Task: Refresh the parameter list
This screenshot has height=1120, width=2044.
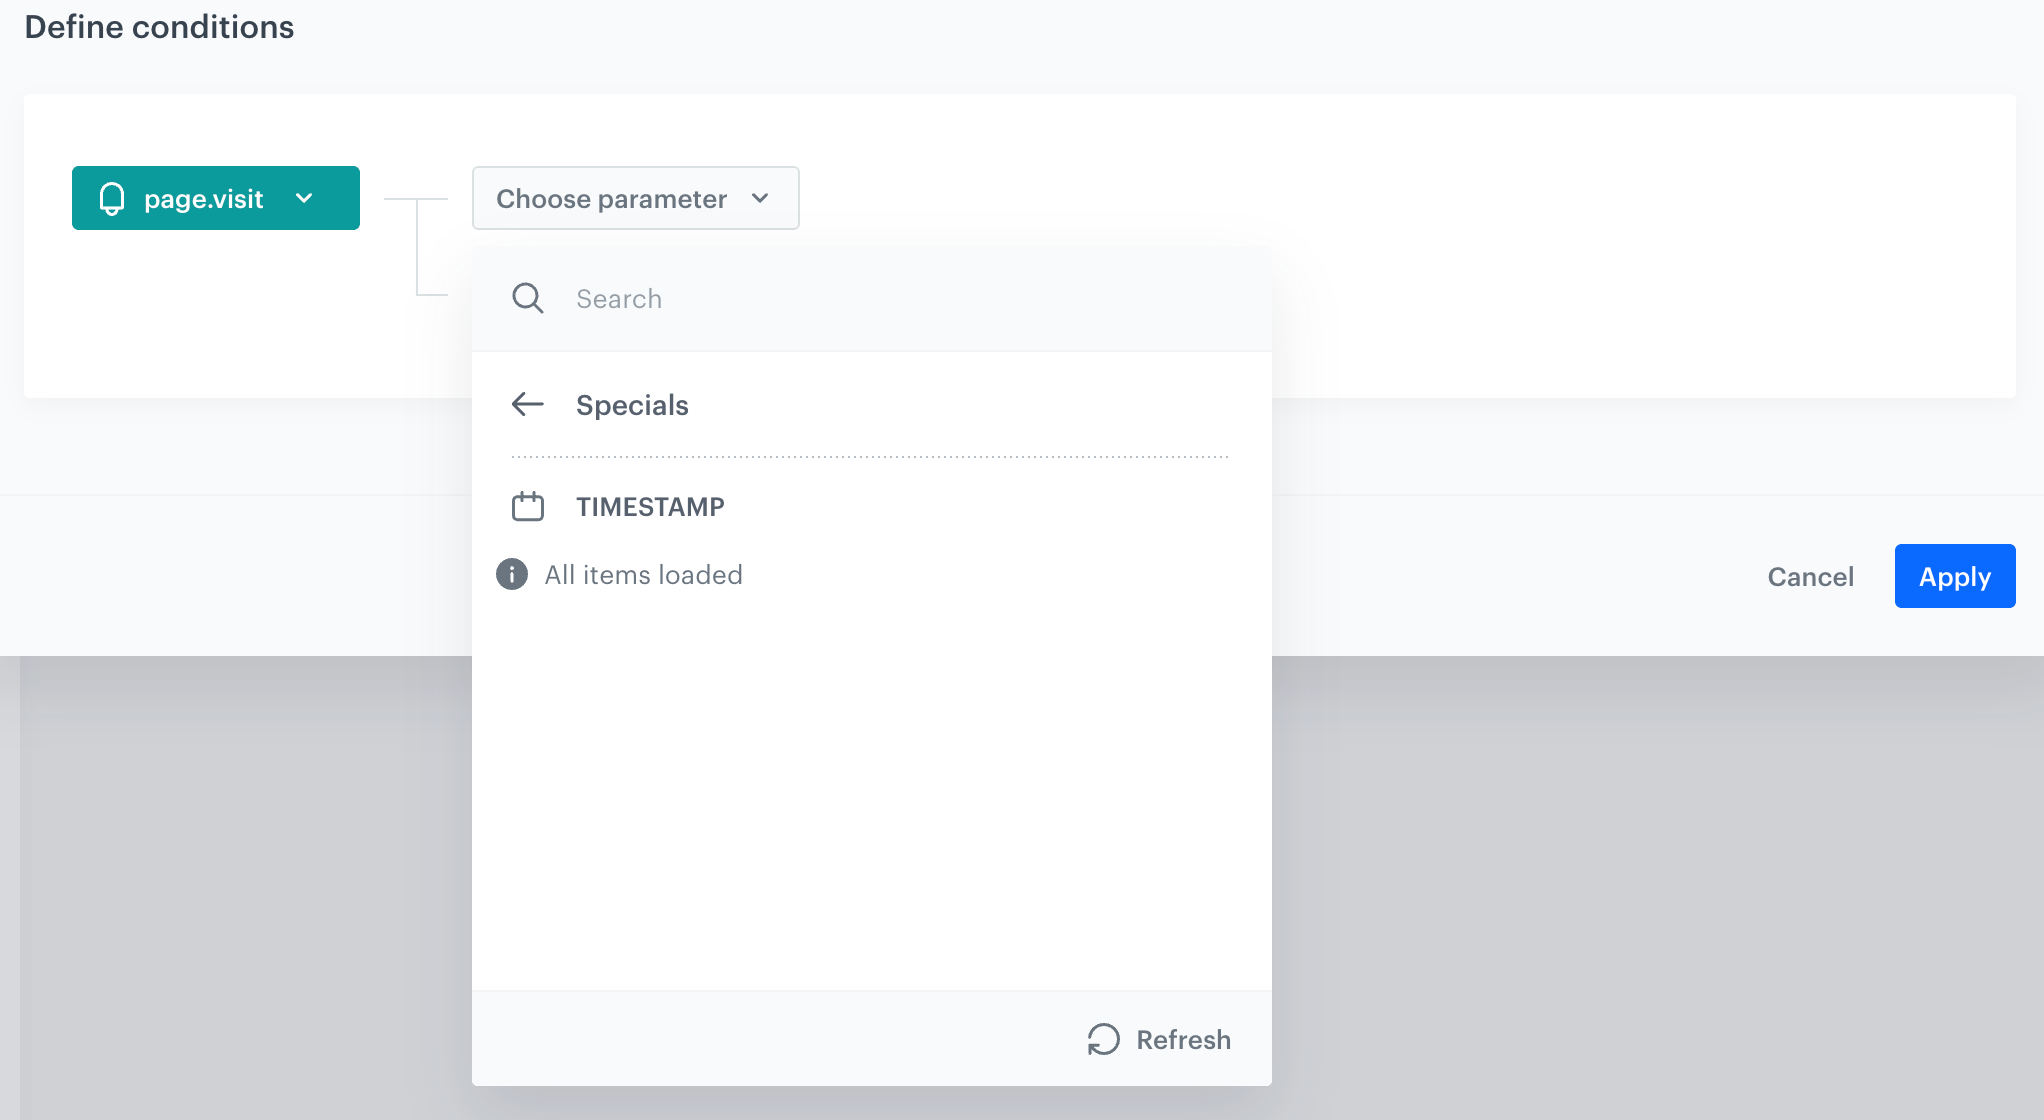Action: point(1159,1039)
